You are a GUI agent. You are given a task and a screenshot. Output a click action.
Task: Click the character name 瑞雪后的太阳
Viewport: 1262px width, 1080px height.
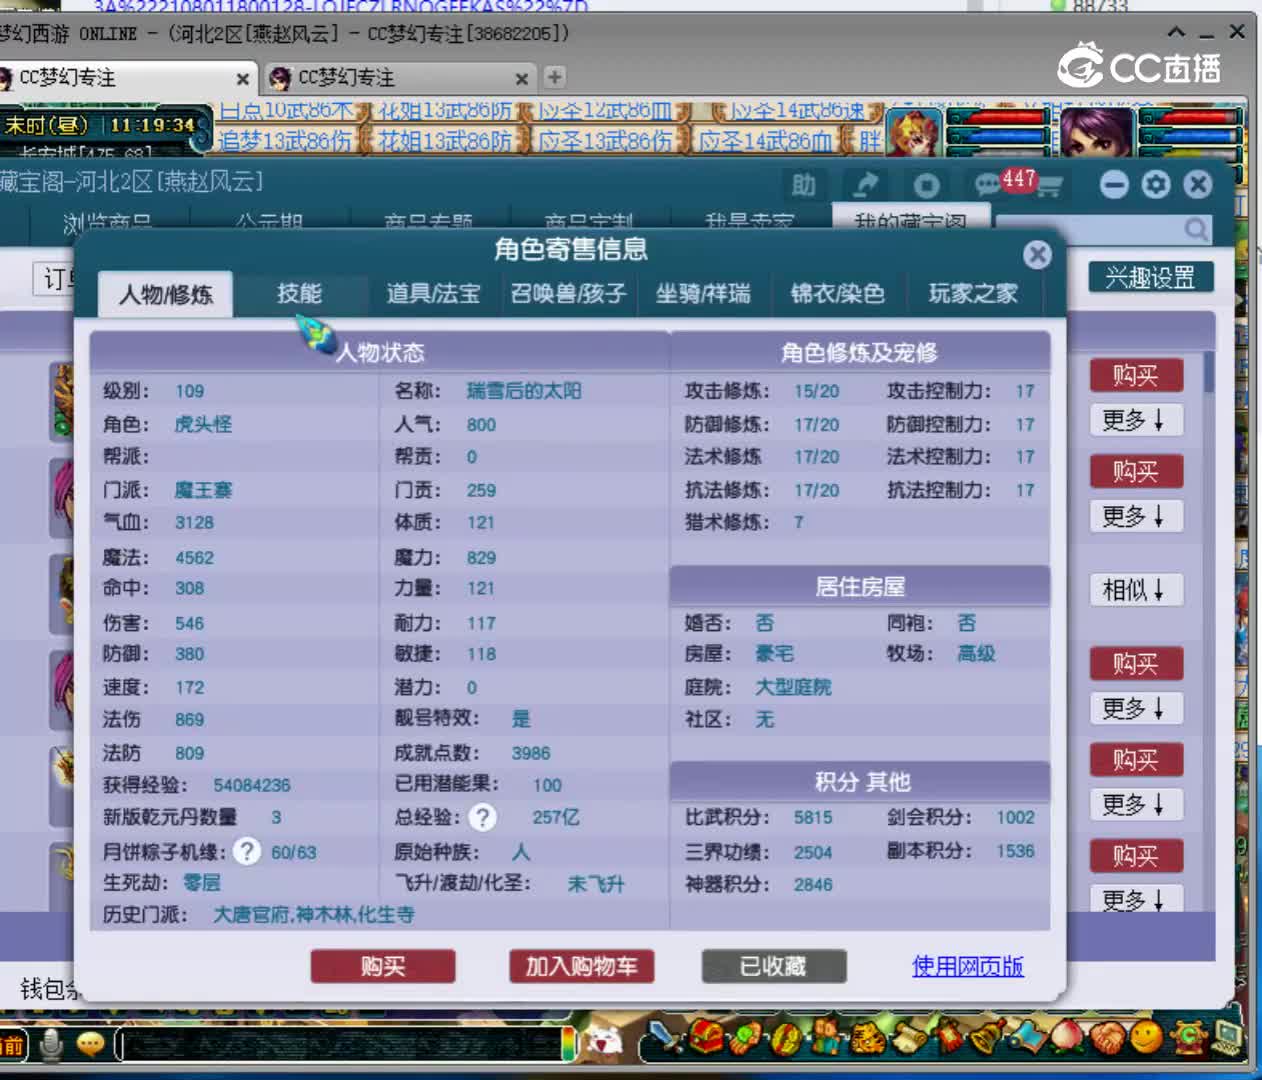point(524,391)
